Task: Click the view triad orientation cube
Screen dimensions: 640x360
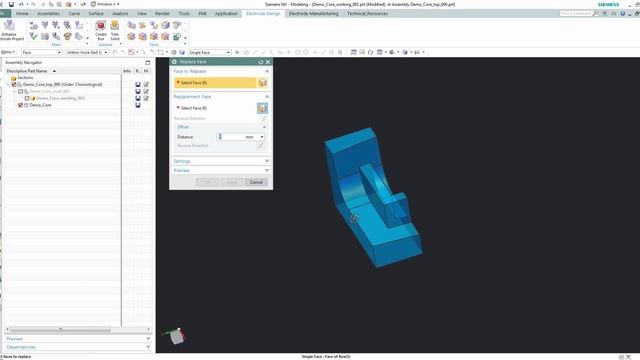Action: click(177, 336)
